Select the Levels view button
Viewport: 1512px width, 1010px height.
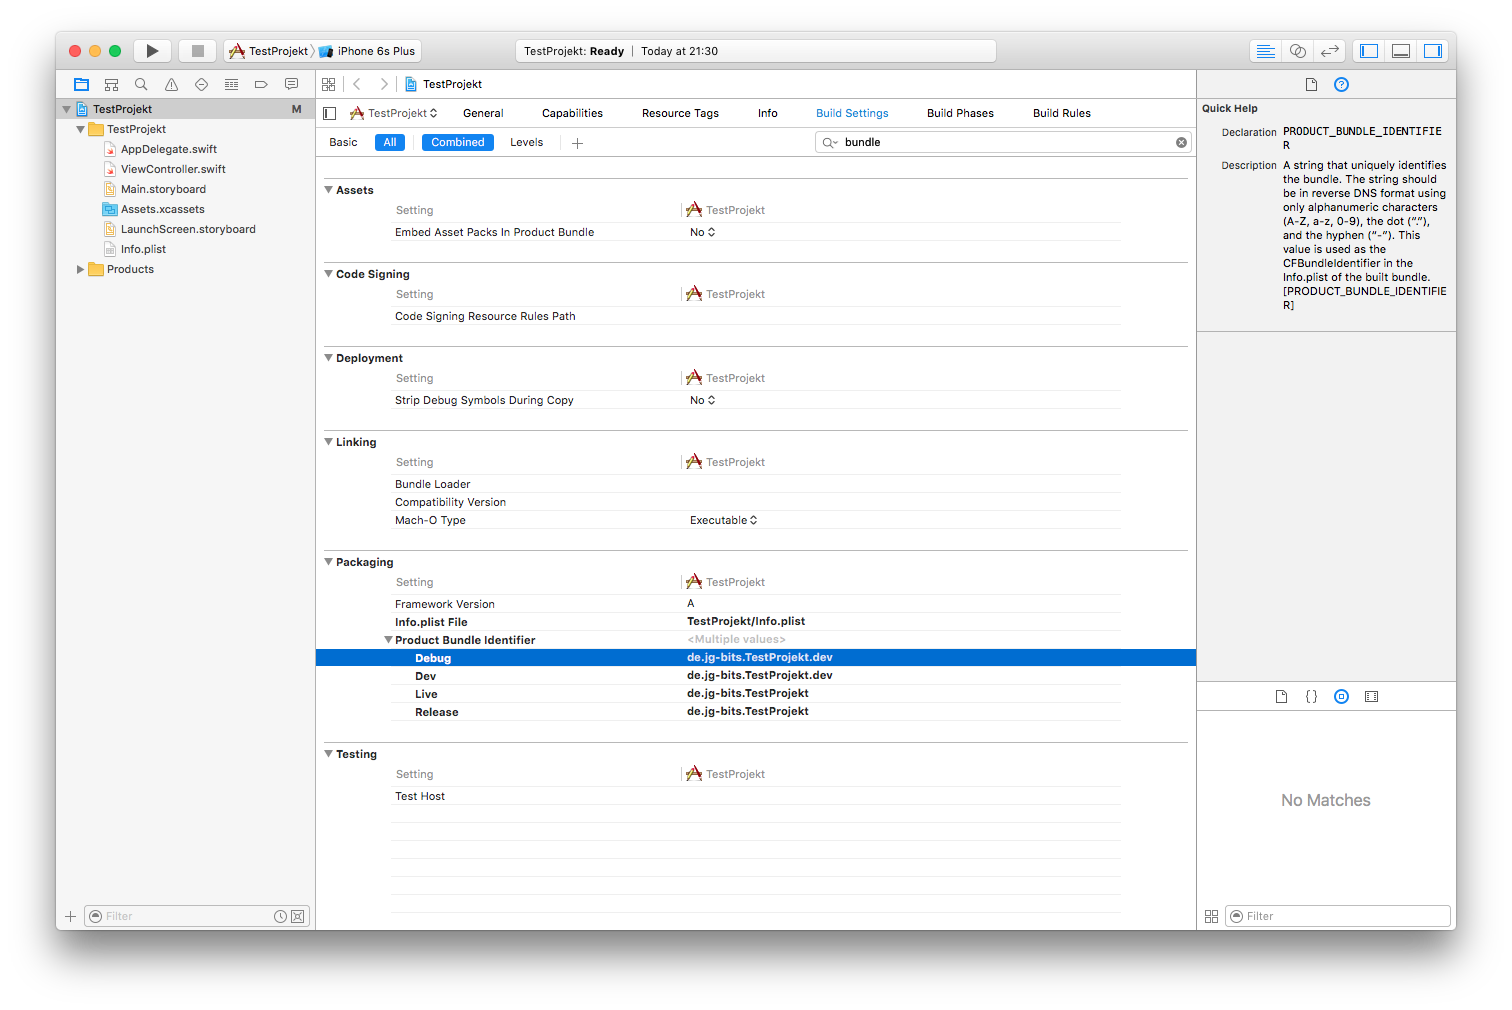526,143
